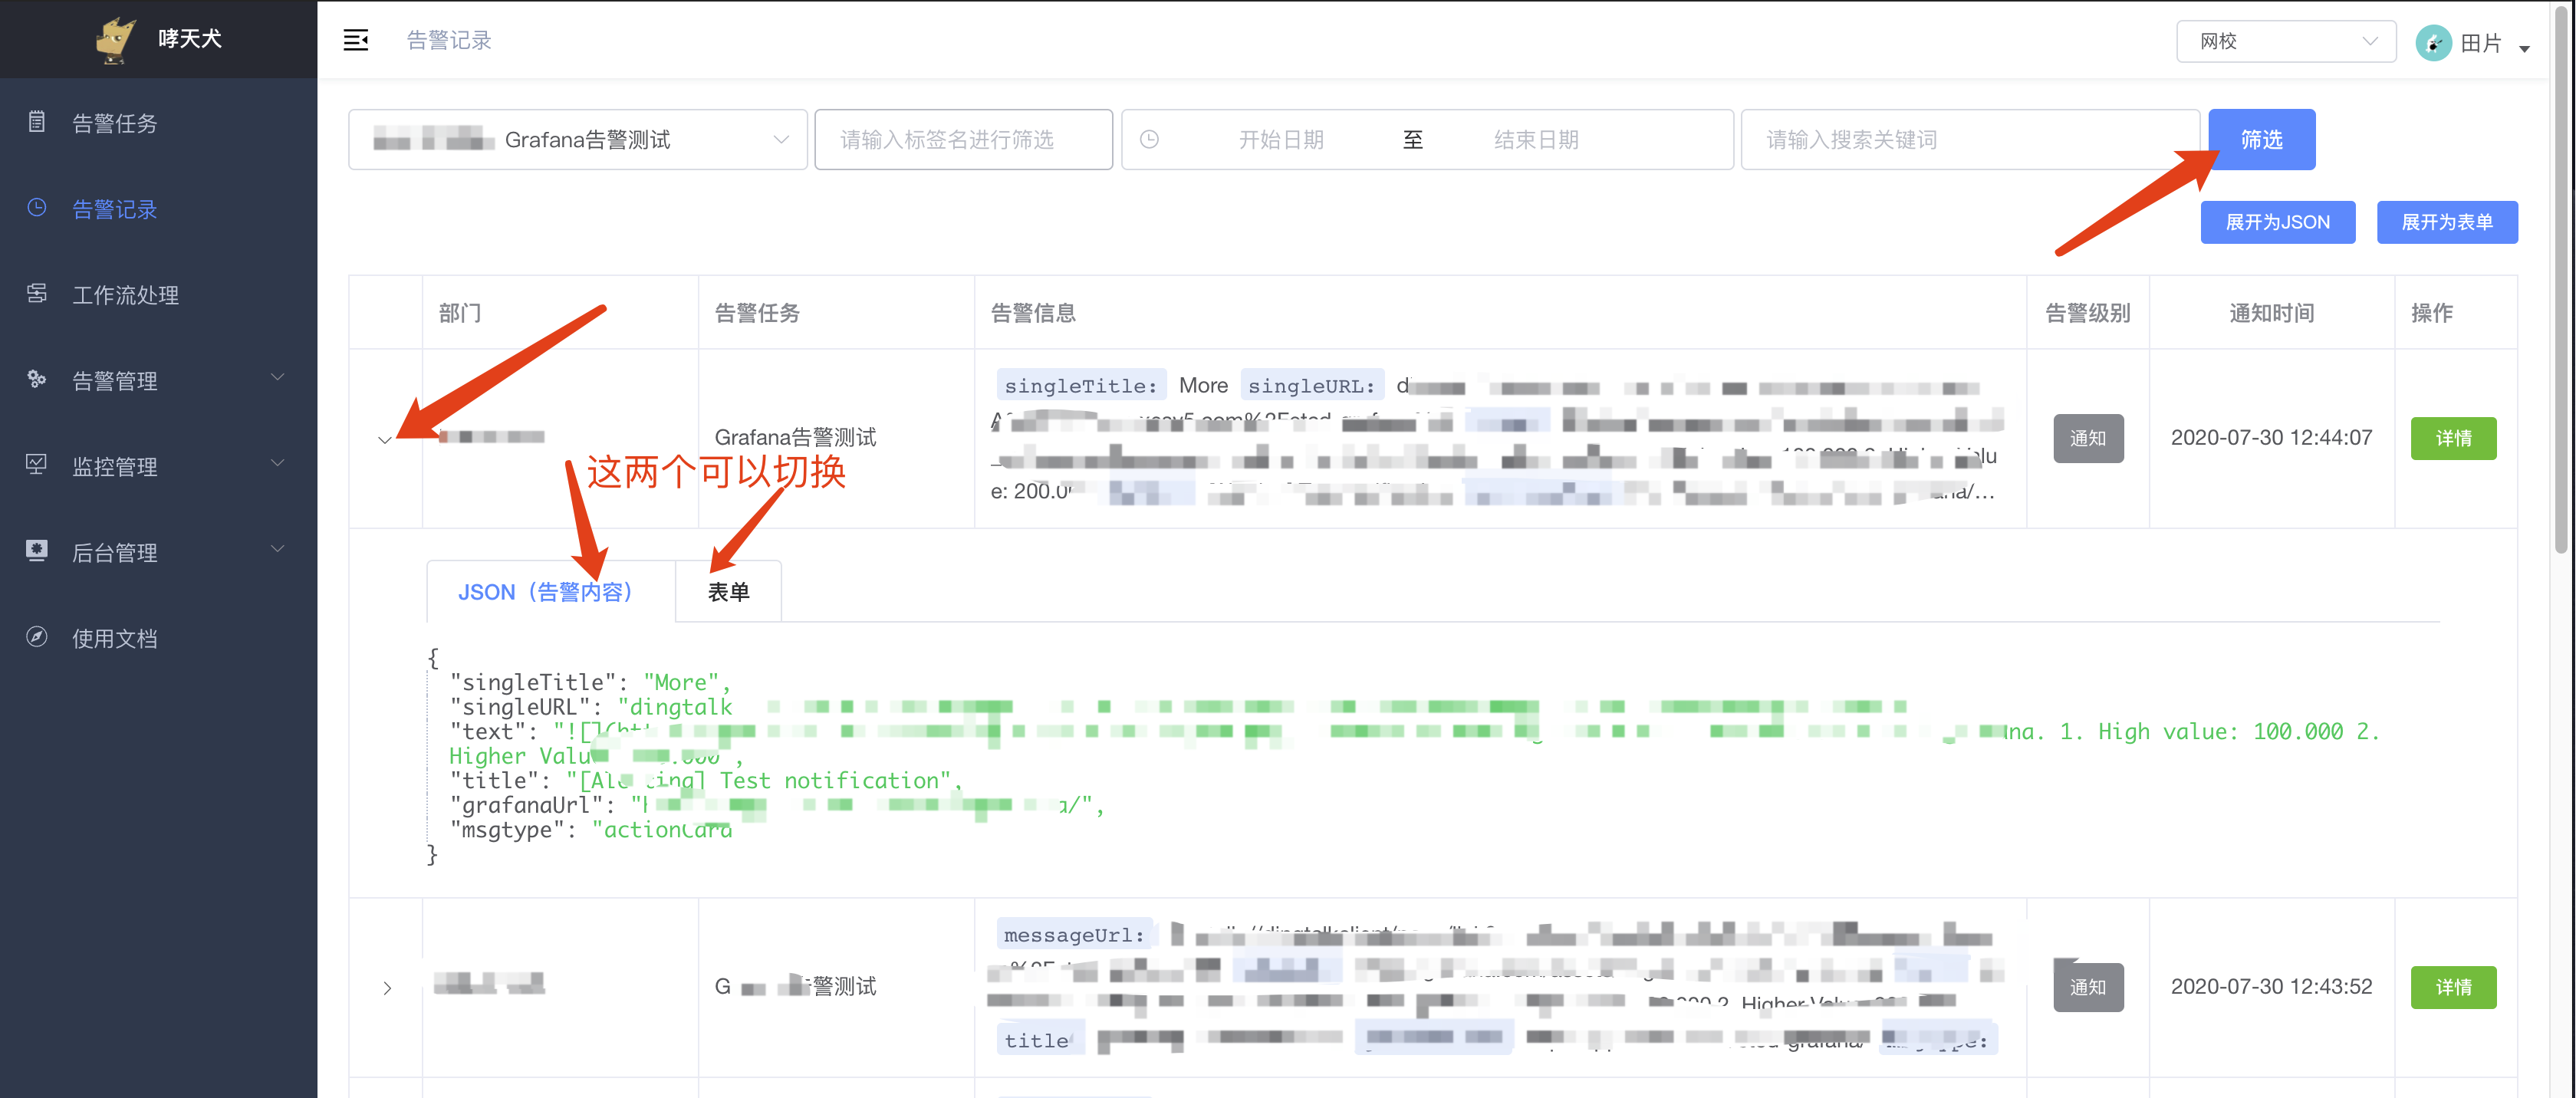
Task: Focus the search keyword input
Action: [1970, 140]
